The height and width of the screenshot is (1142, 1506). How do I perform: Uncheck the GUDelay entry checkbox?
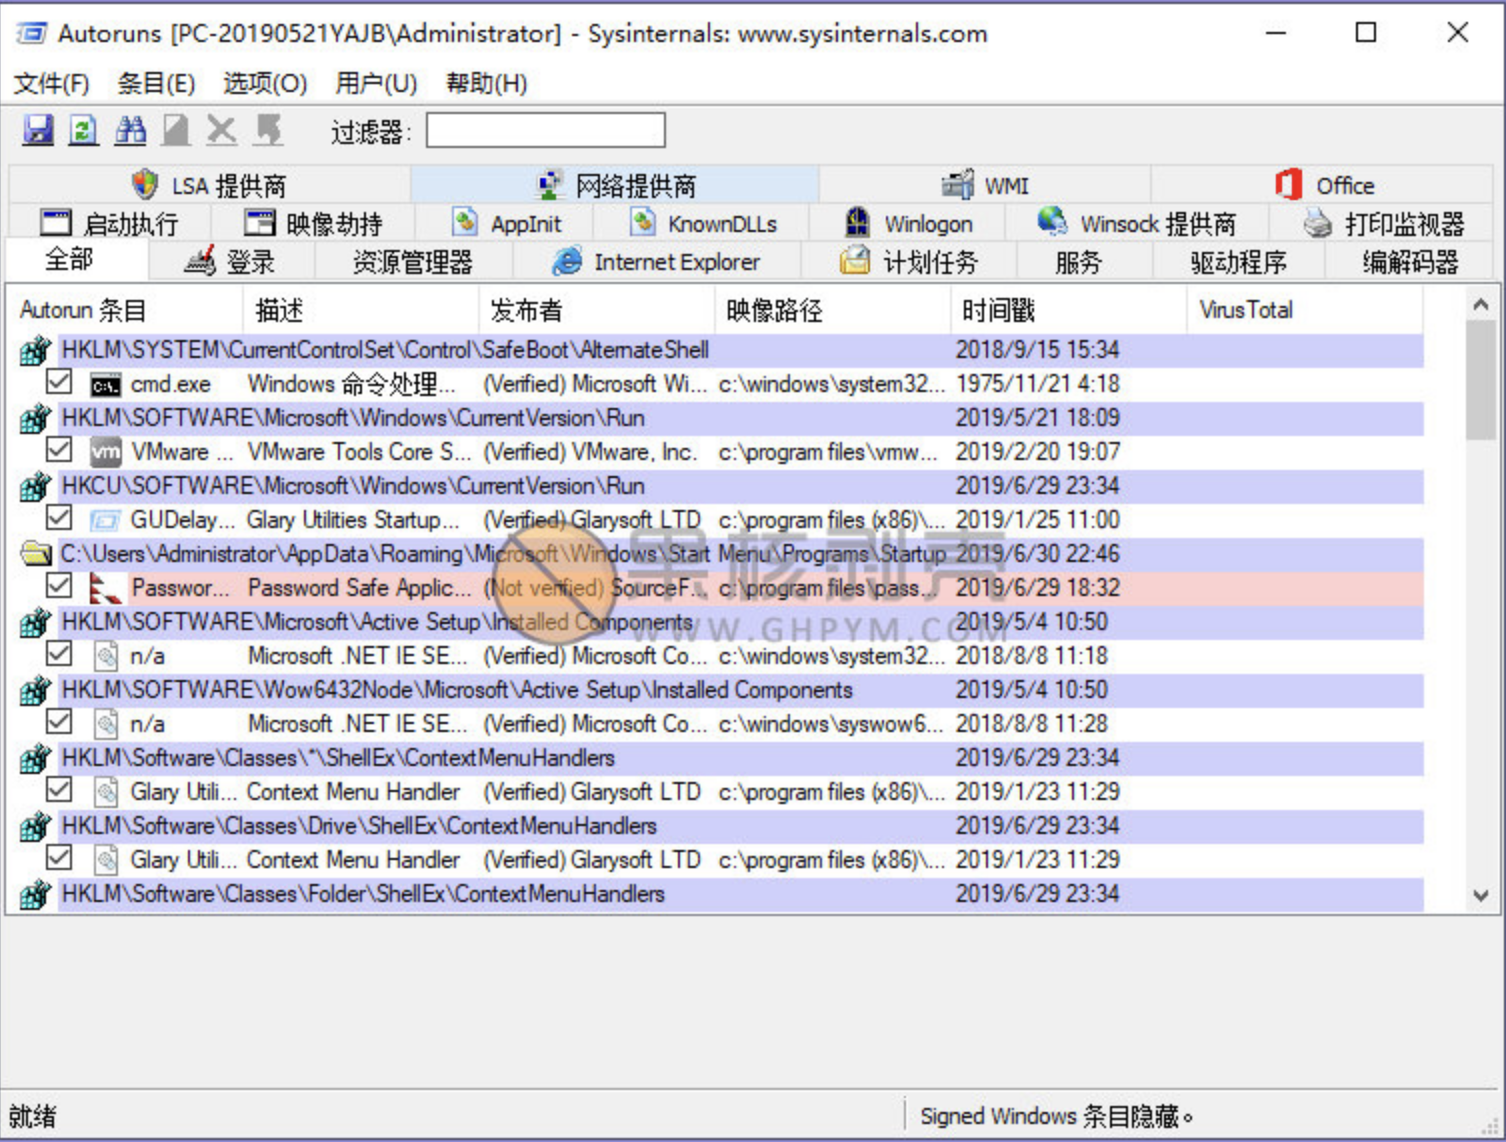coord(59,518)
